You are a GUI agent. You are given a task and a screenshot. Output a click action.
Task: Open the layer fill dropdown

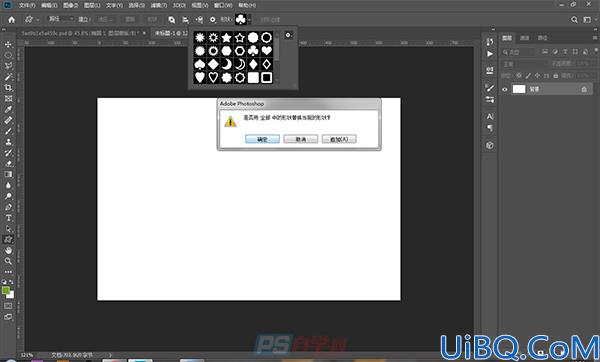pos(583,76)
